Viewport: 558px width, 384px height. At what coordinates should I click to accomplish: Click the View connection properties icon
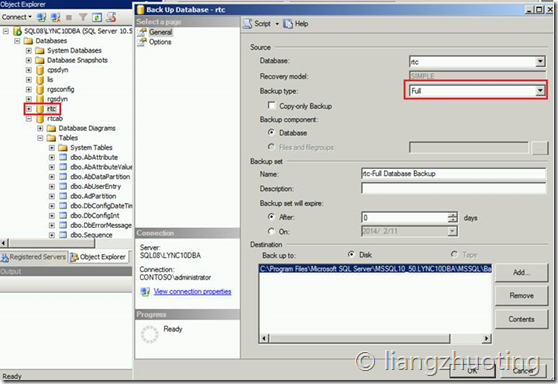[145, 292]
